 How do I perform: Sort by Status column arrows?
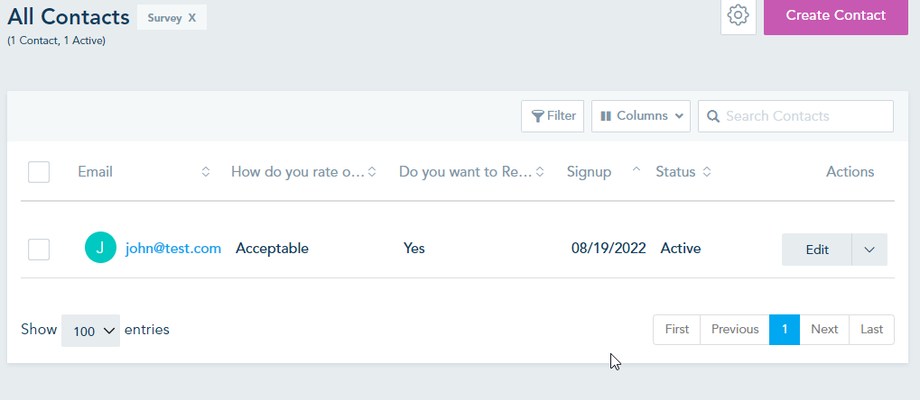tap(707, 172)
